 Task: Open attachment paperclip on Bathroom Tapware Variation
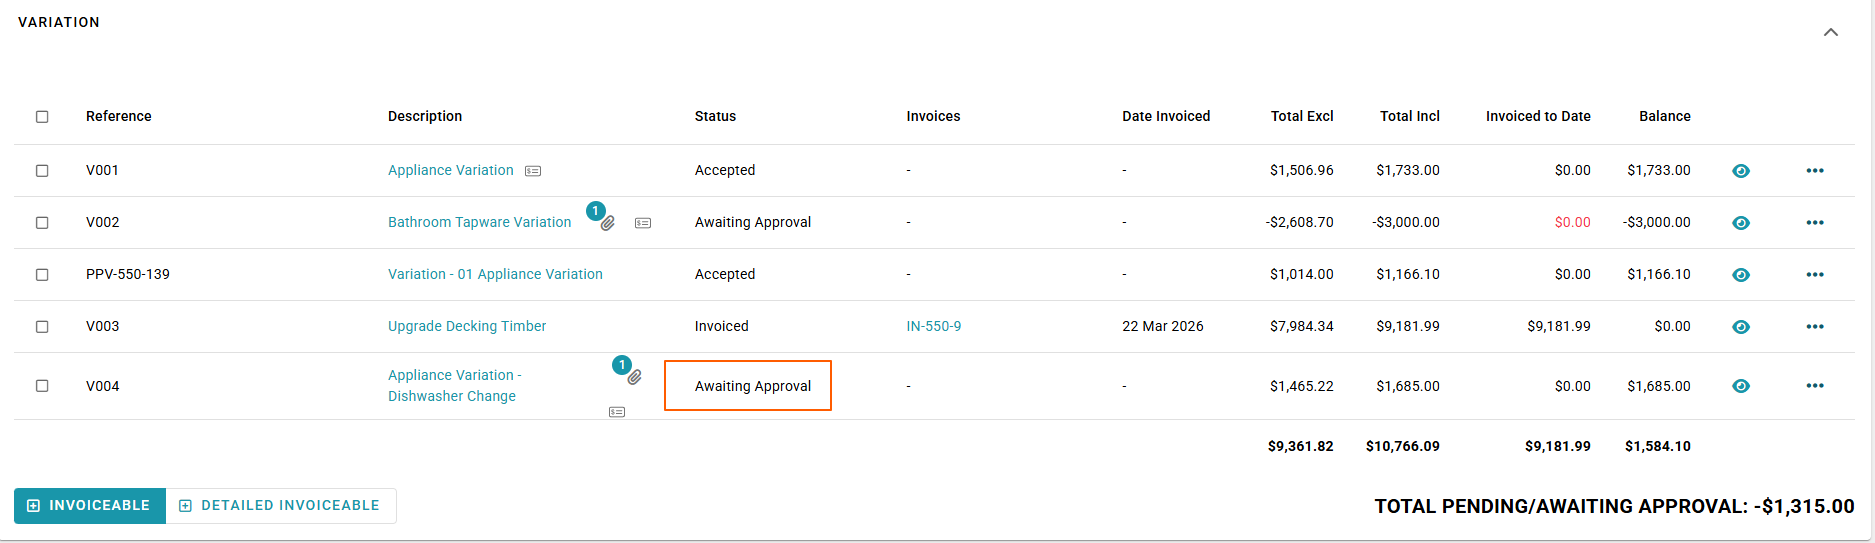pos(607,223)
